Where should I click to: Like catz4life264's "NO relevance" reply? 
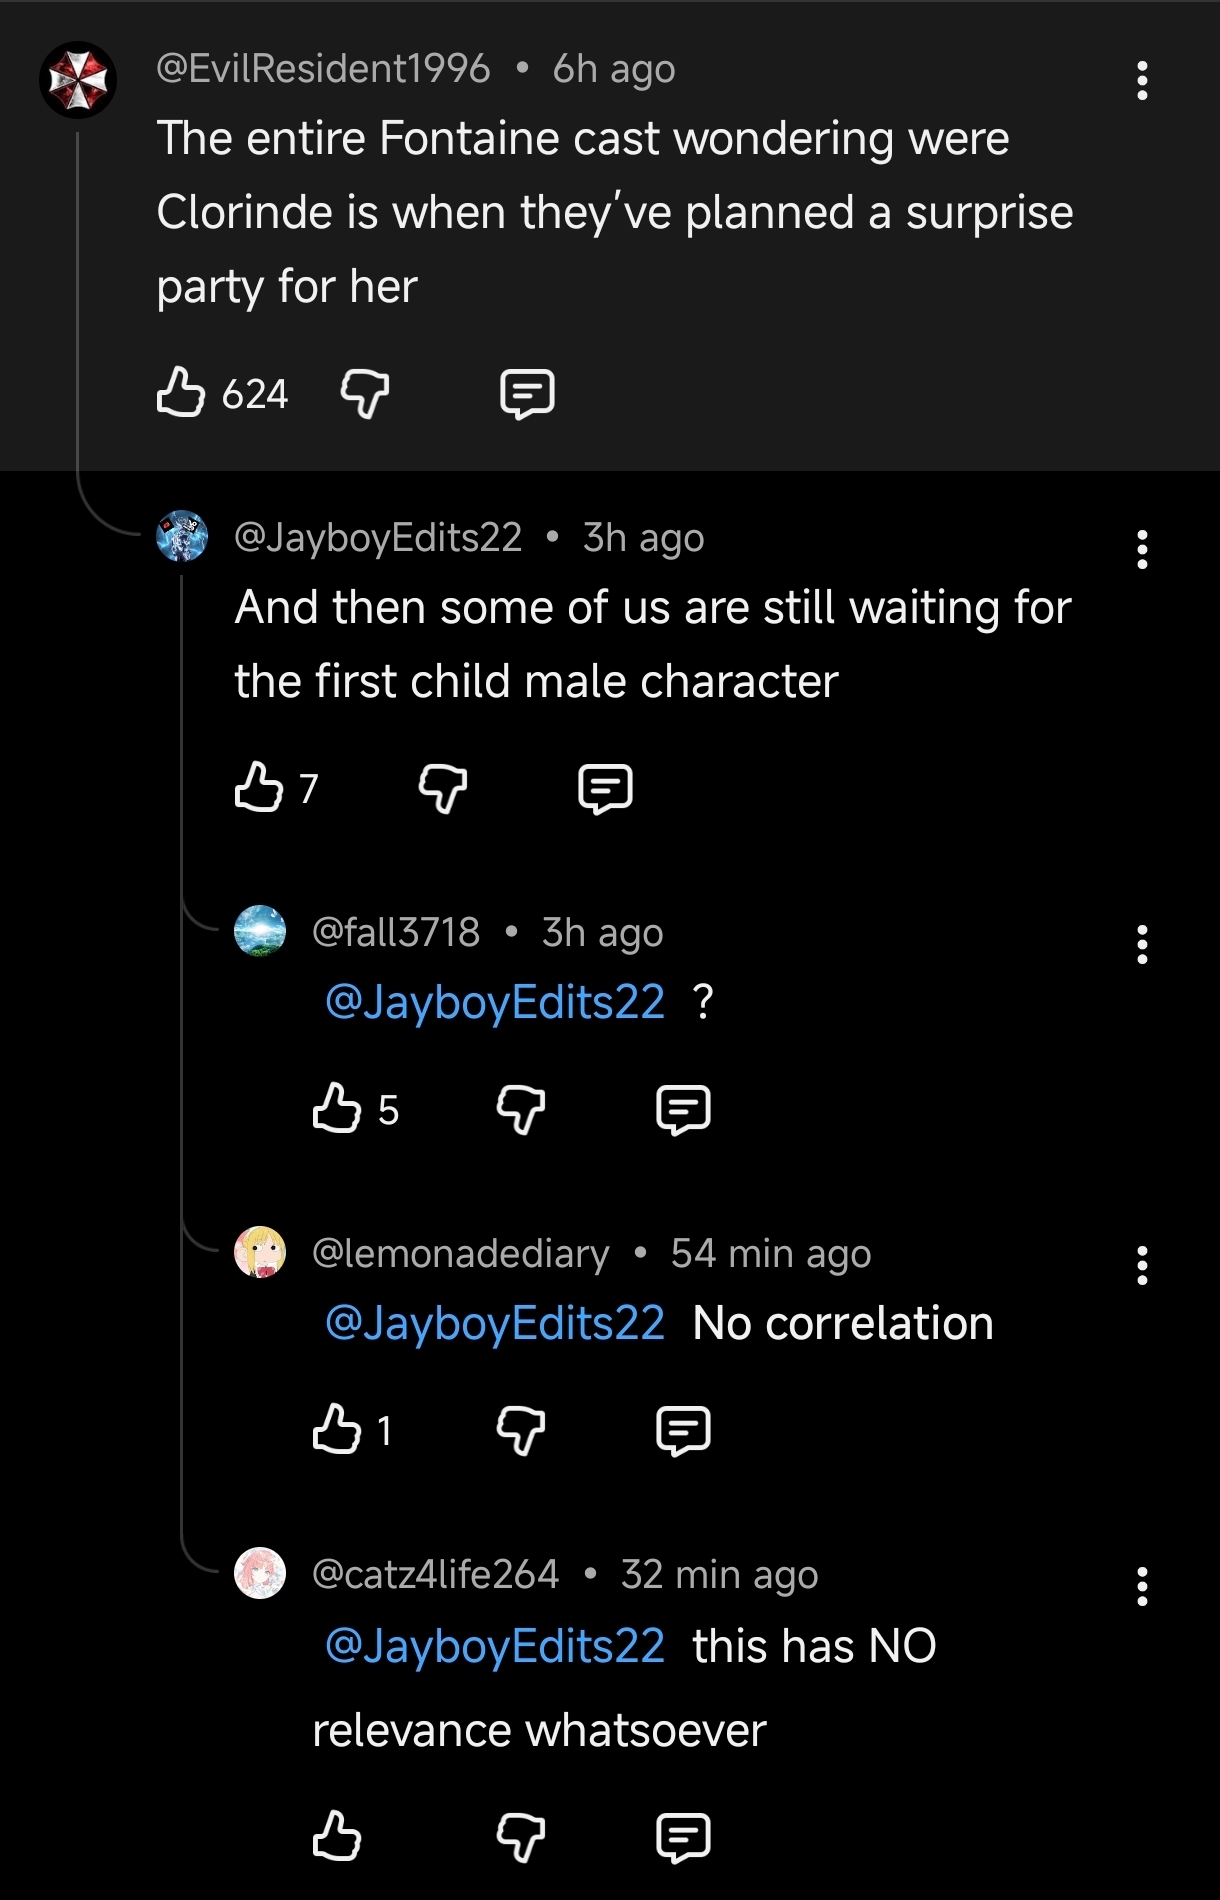pyautogui.click(x=337, y=1836)
